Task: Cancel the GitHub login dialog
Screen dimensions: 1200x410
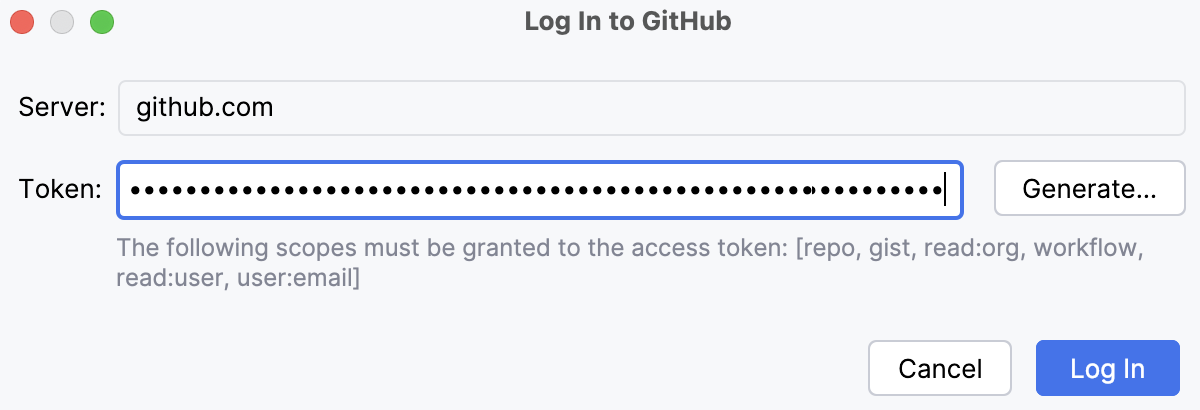Action: [940, 368]
